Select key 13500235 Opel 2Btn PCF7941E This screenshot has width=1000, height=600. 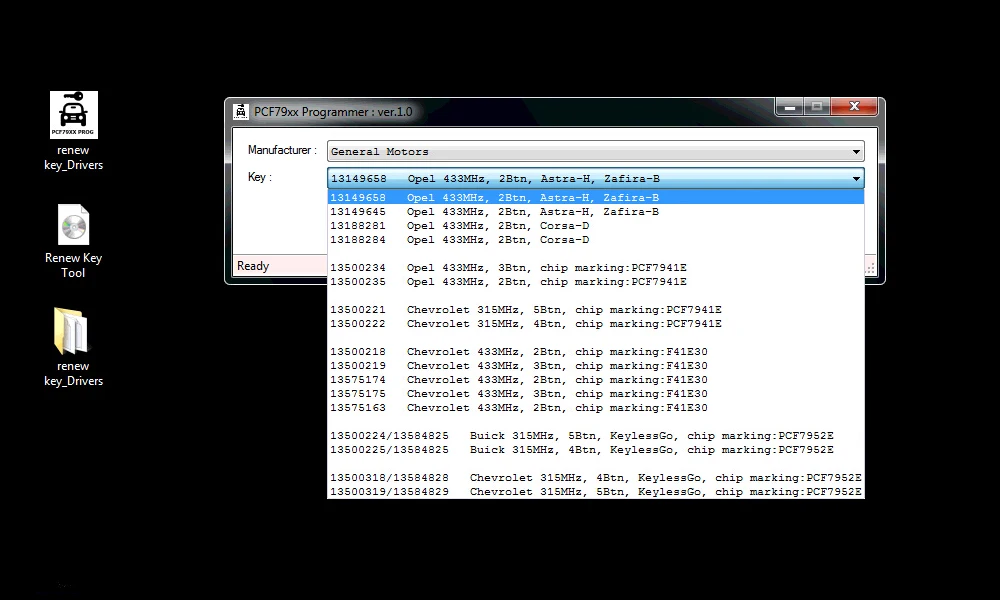click(x=596, y=282)
